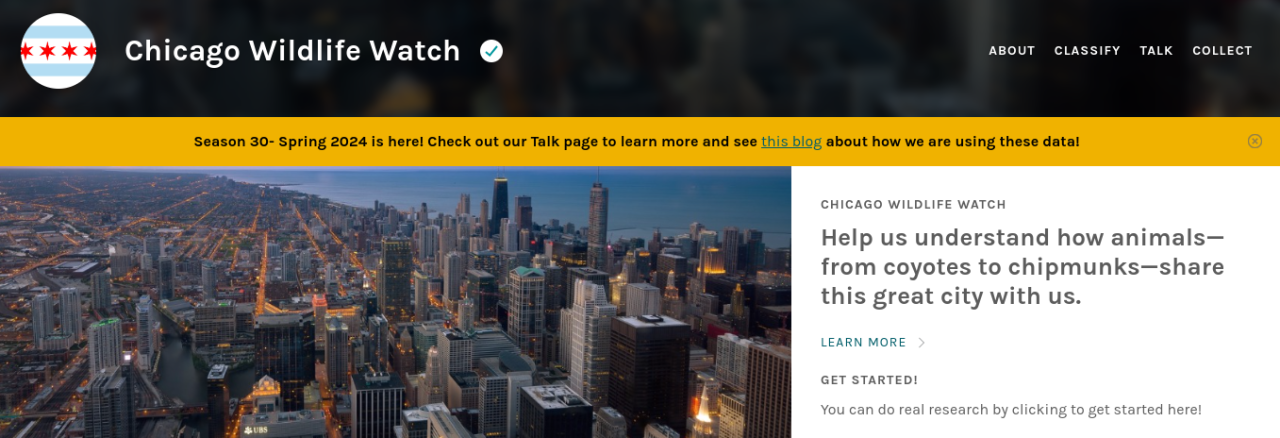Open the Talk discussion boards
This screenshot has height=438, width=1280.
1156,51
